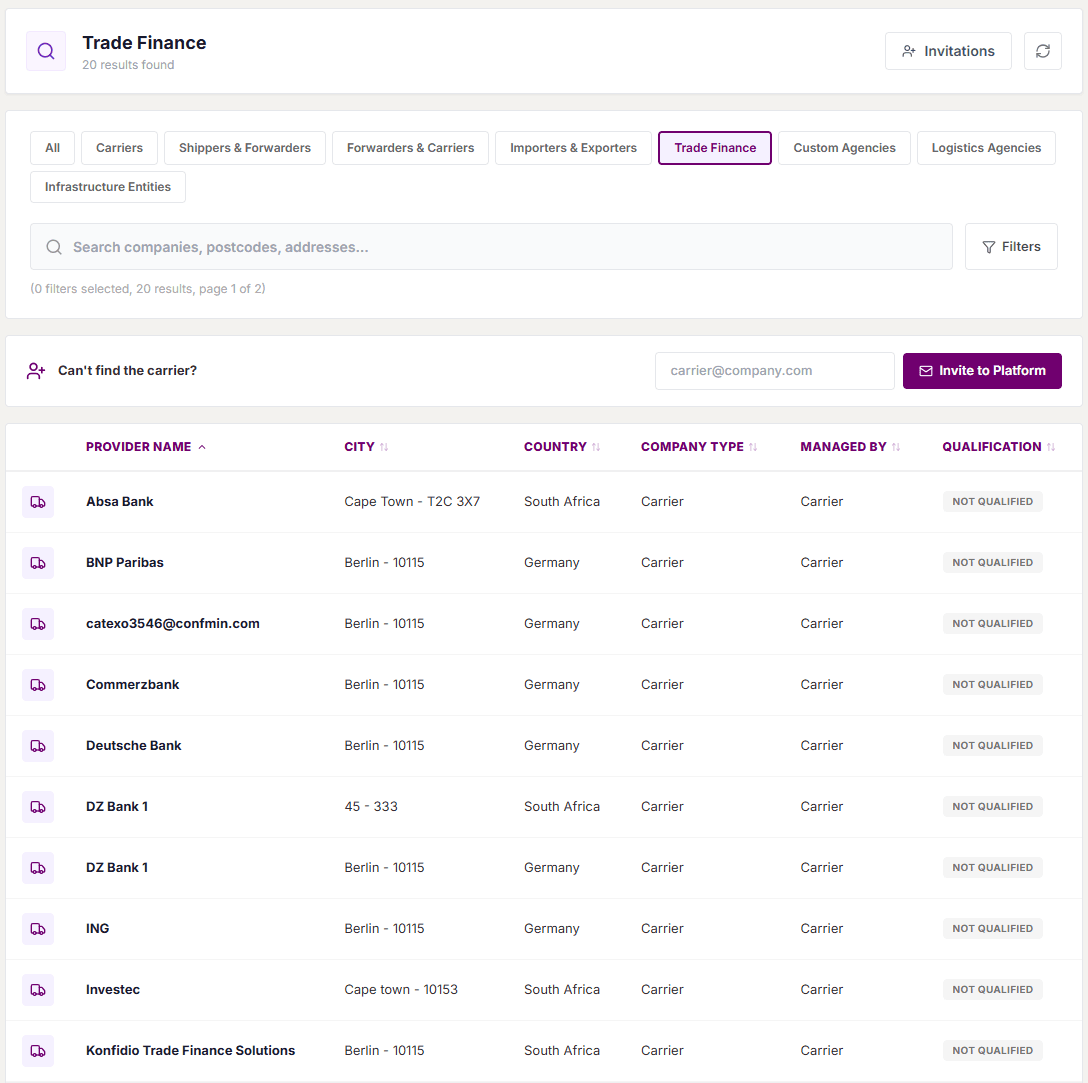Click the refresh icon button
This screenshot has width=1088, height=1083.
tap(1042, 51)
